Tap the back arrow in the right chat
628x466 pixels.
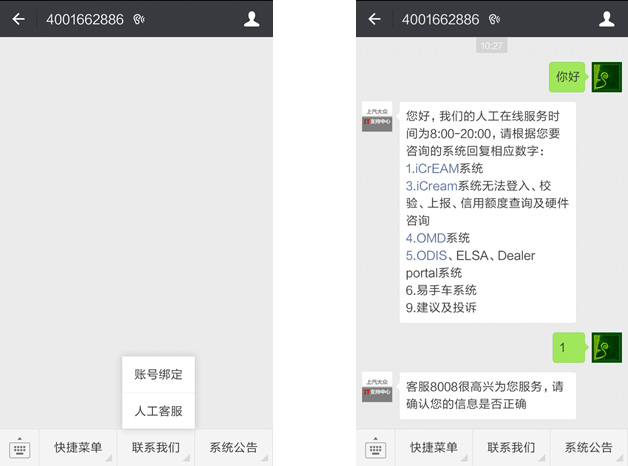click(374, 19)
